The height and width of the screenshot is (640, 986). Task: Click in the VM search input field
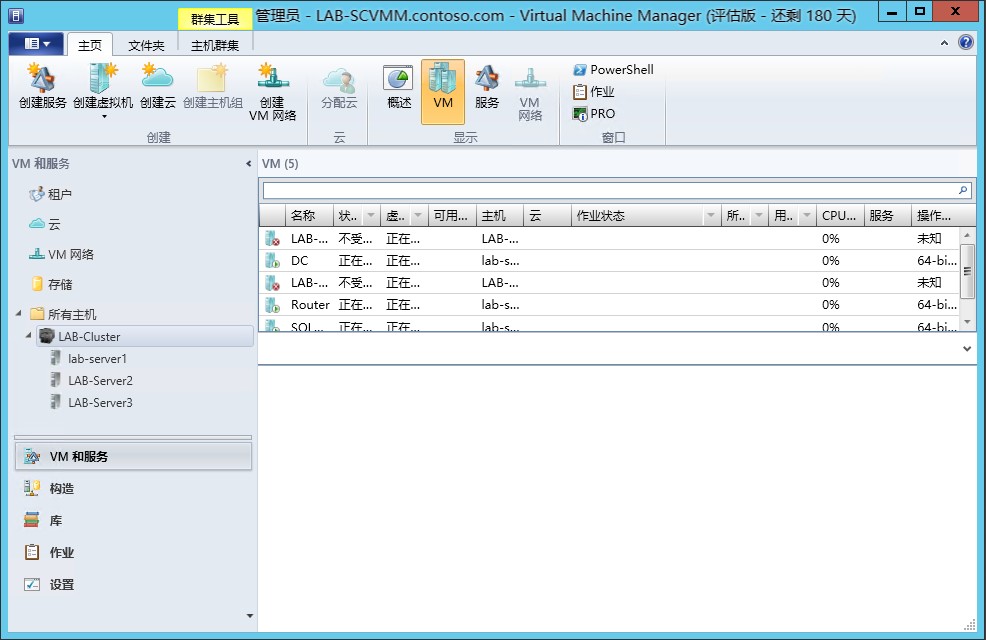[x=610, y=190]
